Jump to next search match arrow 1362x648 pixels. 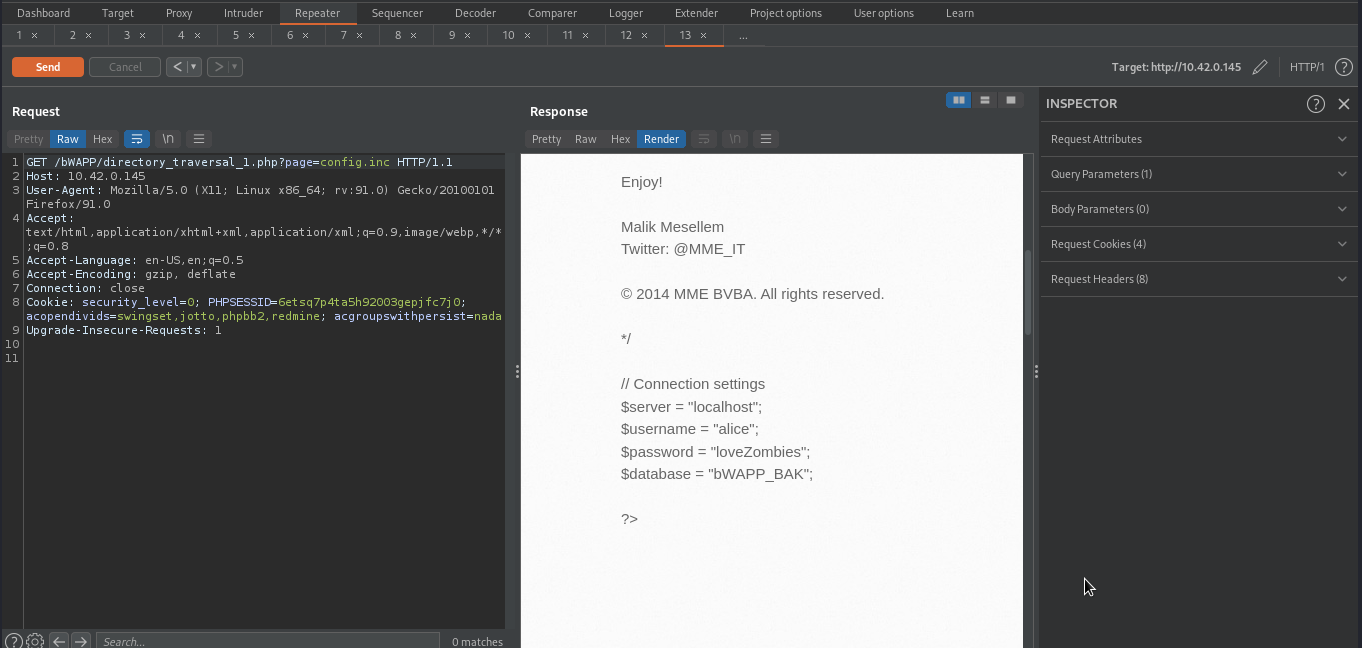coord(81,641)
